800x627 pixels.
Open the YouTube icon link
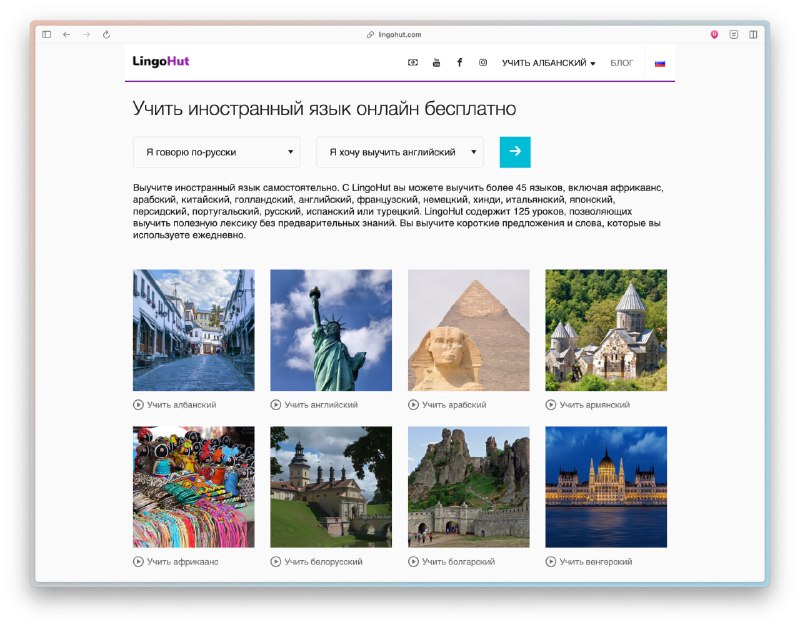[x=436, y=63]
